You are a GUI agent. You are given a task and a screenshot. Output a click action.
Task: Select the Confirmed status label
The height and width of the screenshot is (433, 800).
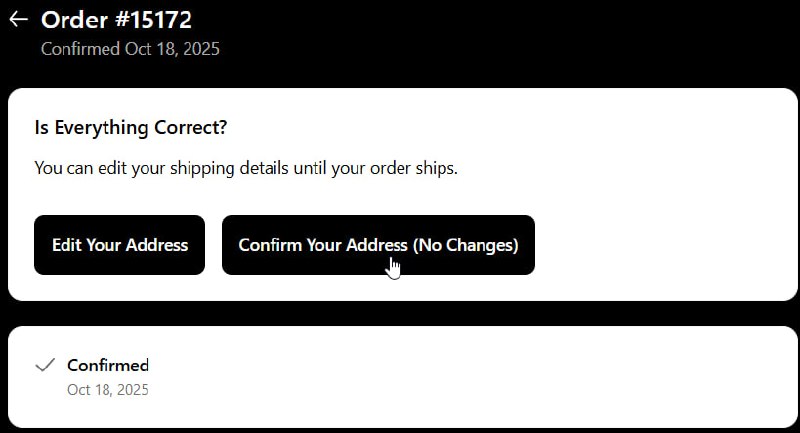[x=108, y=365]
